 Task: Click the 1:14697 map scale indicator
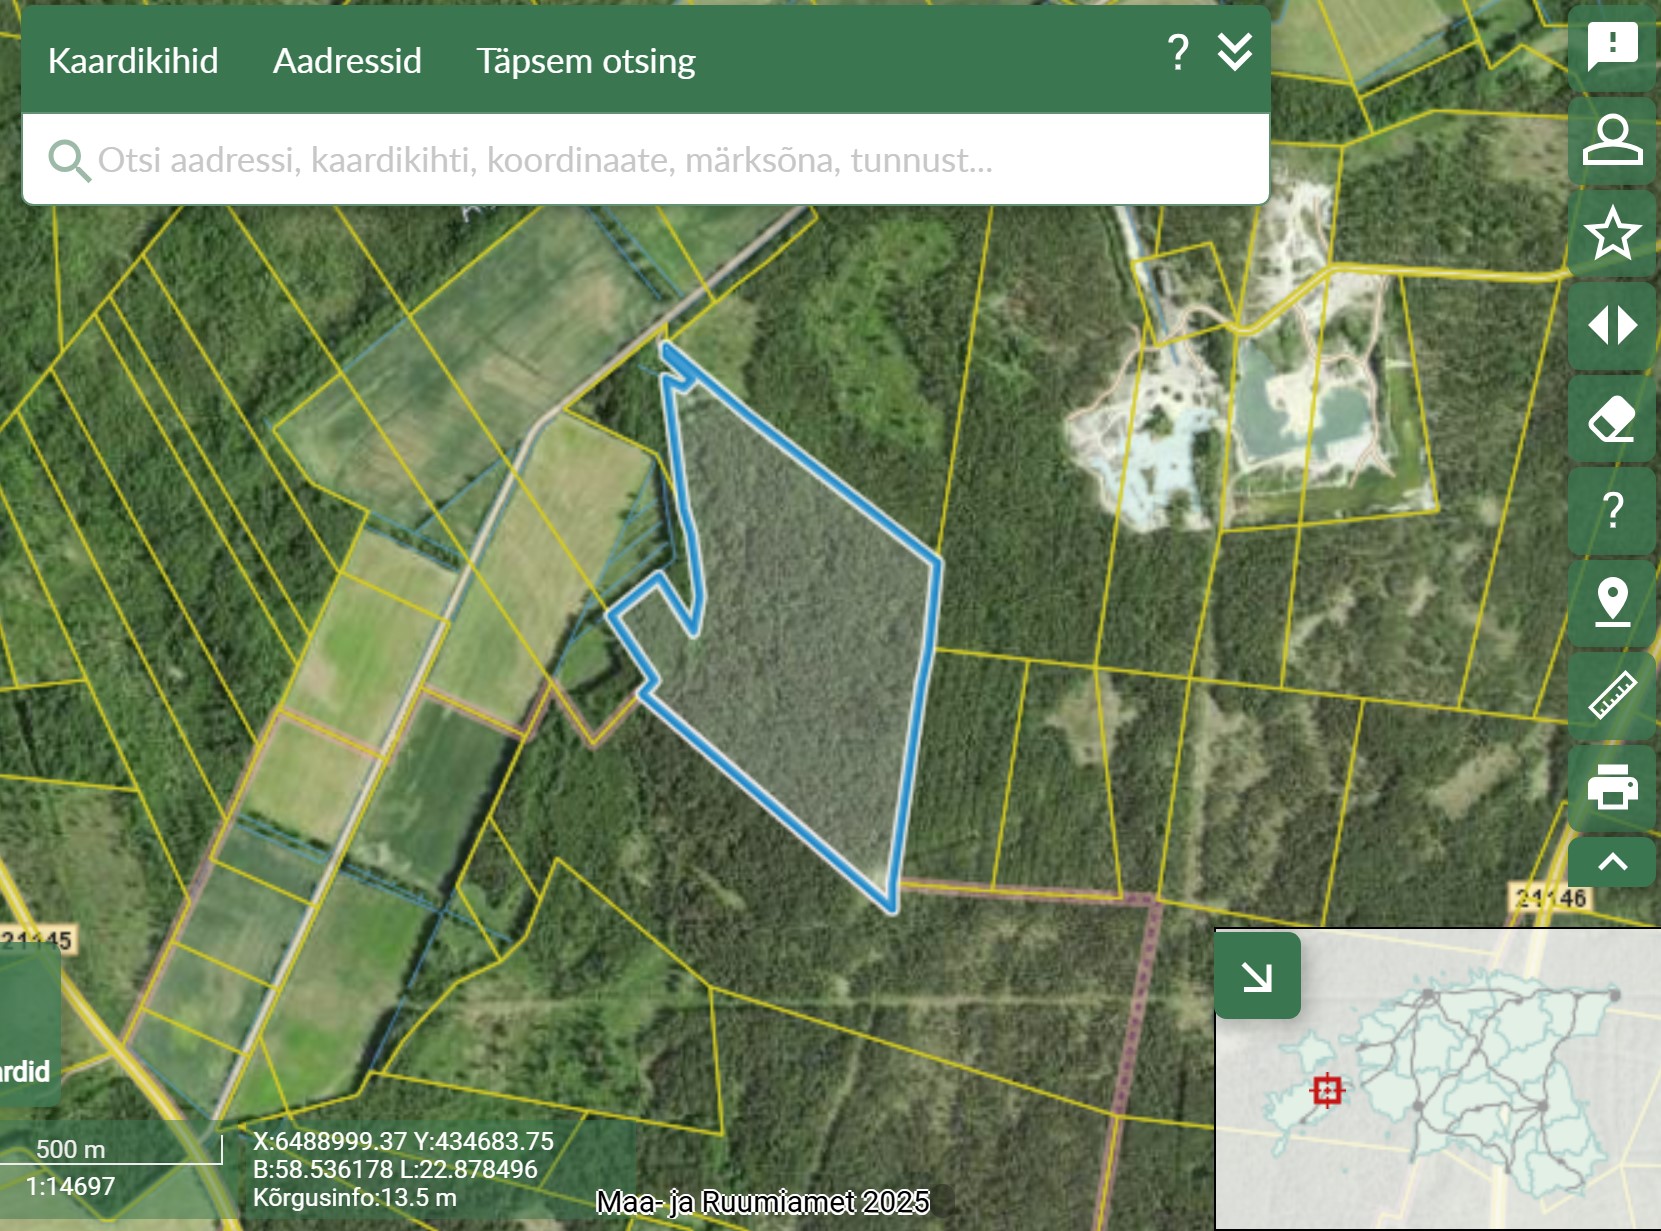[70, 1186]
